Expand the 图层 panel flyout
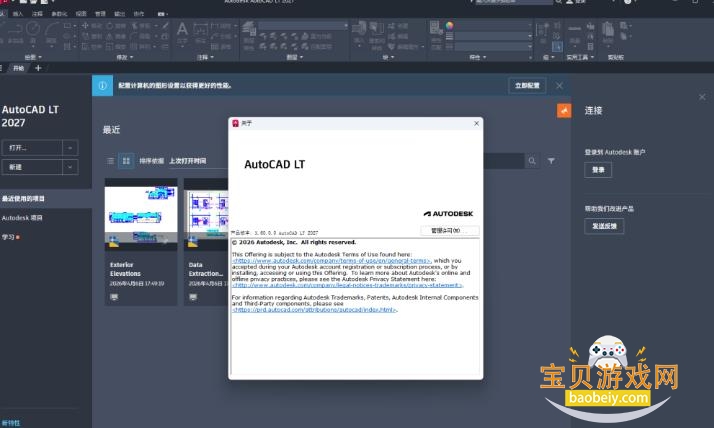 (294, 57)
